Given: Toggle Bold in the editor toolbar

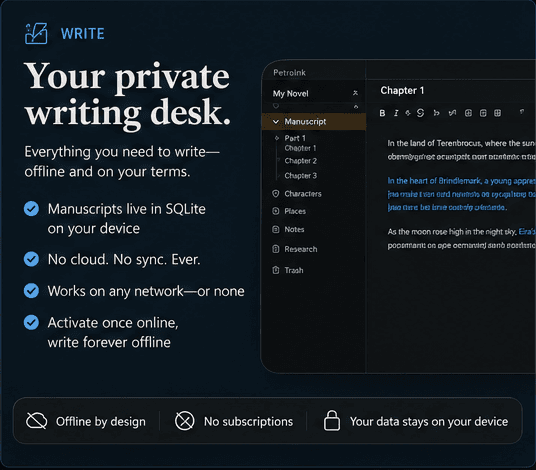Looking at the screenshot, I should [382, 113].
